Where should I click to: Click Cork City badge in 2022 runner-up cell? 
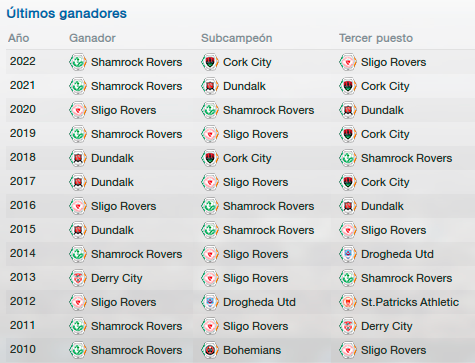pyautogui.click(x=210, y=62)
